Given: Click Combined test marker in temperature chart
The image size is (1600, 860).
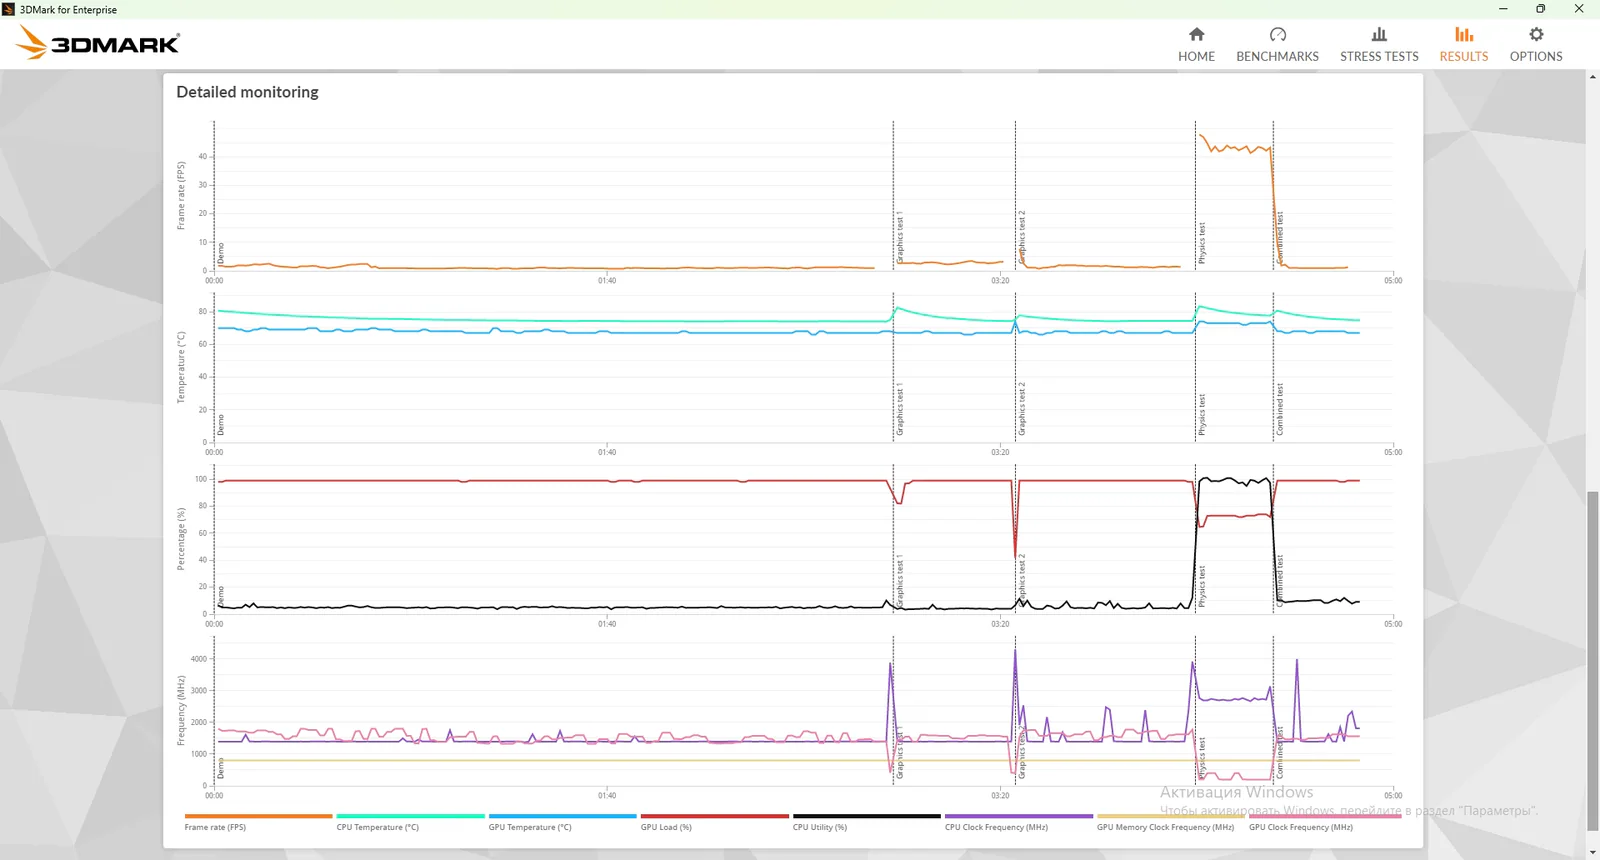Looking at the screenshot, I should 1280,409.
